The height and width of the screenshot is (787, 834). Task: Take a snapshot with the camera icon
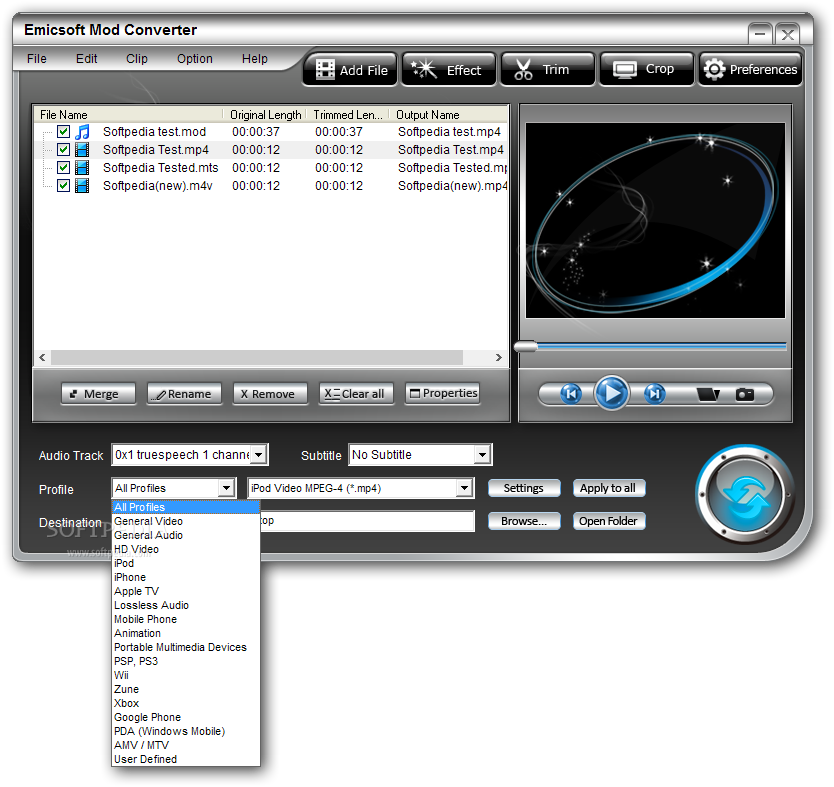pyautogui.click(x=745, y=394)
